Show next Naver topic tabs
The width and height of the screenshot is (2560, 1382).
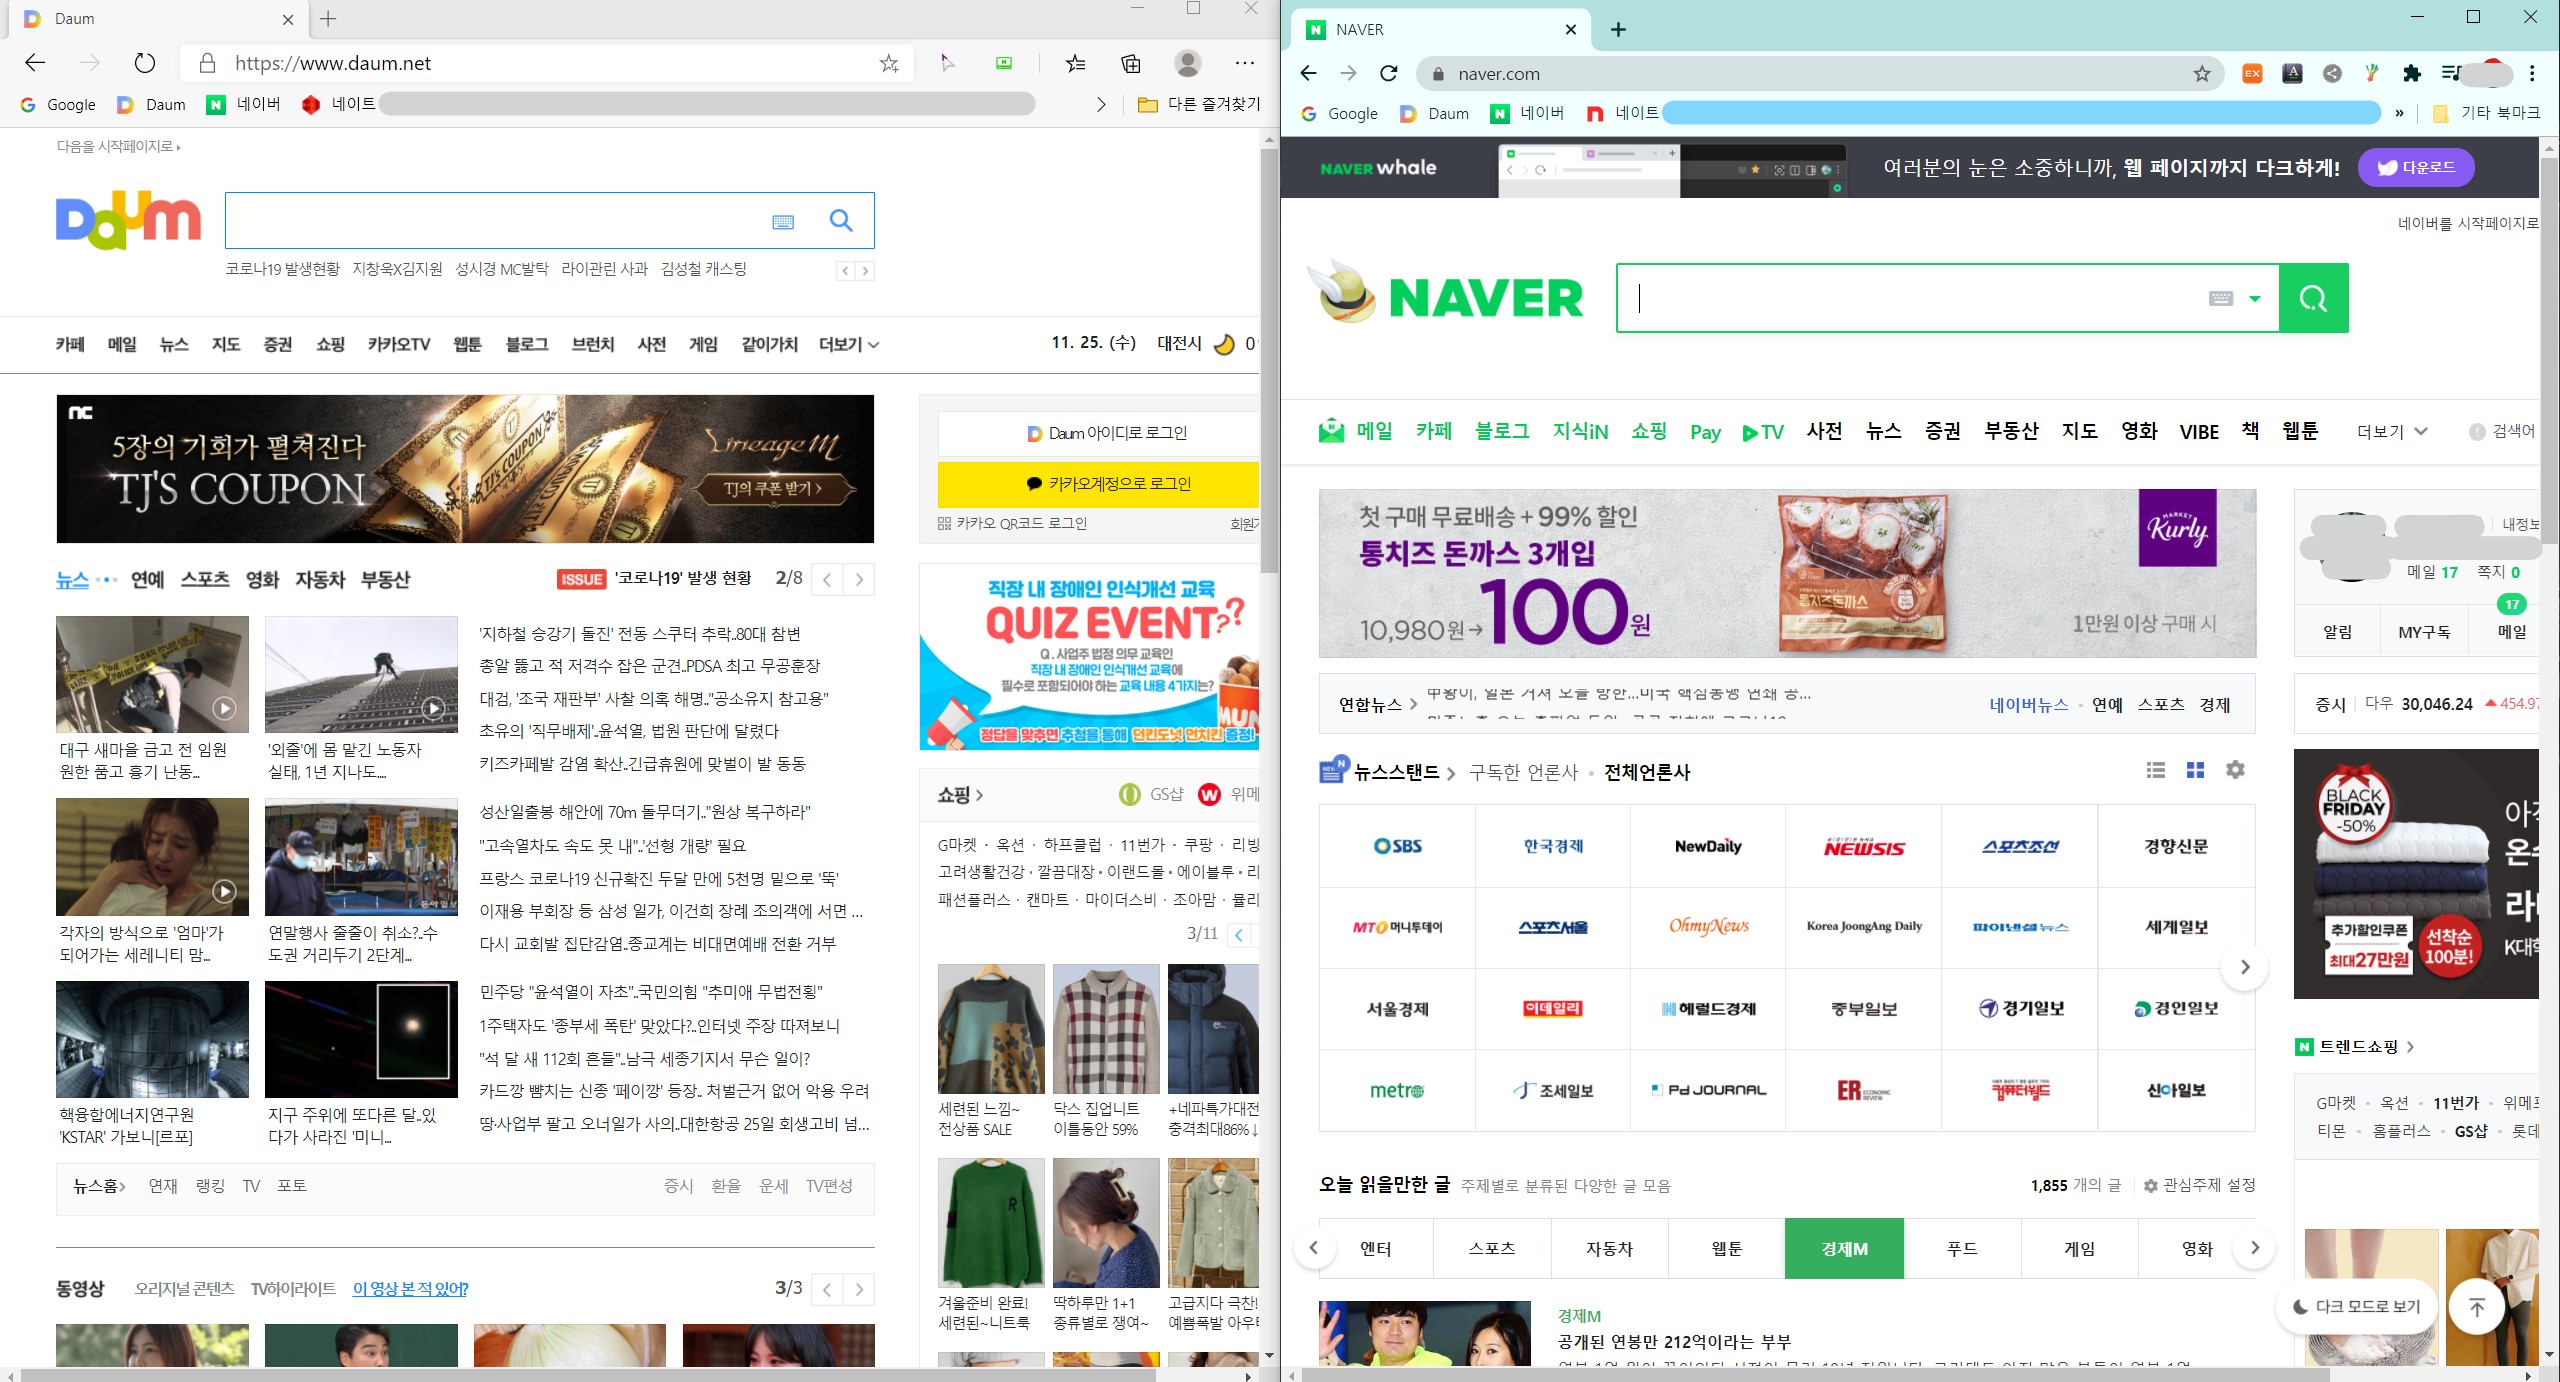tap(2254, 1248)
